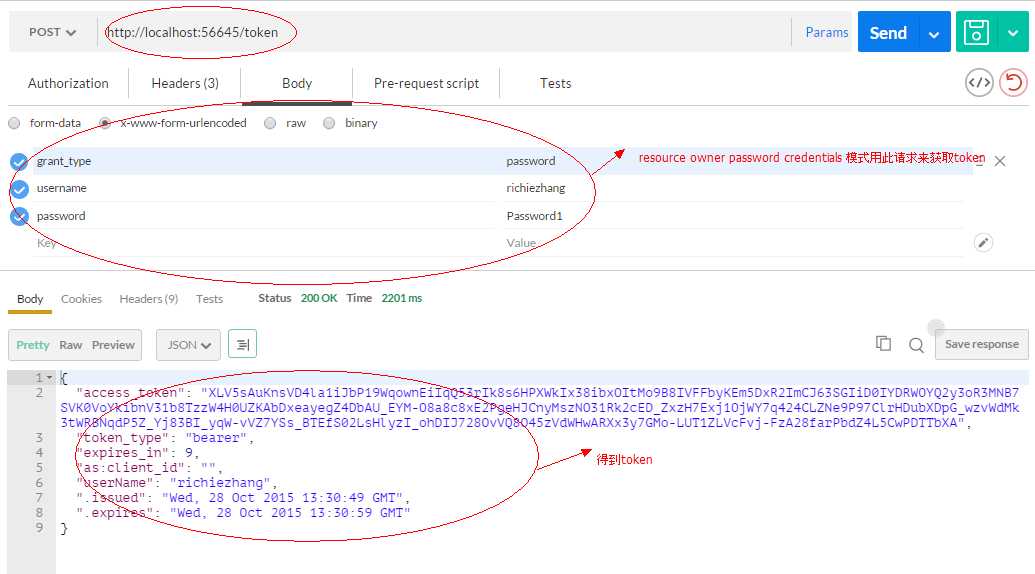Expand the save options dropdown arrow
Viewport: 1035px width, 574px height.
(x=1013, y=32)
